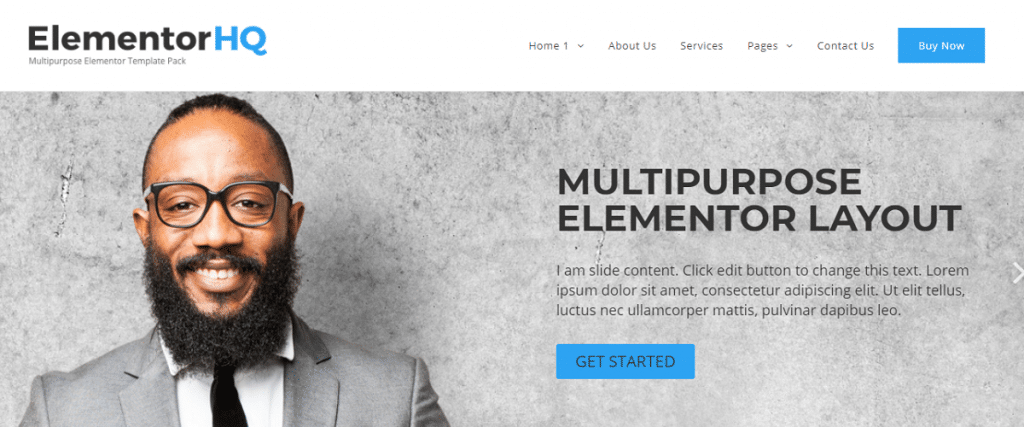The width and height of the screenshot is (1024, 427).
Task: Open the Services menu link
Action: (x=701, y=46)
